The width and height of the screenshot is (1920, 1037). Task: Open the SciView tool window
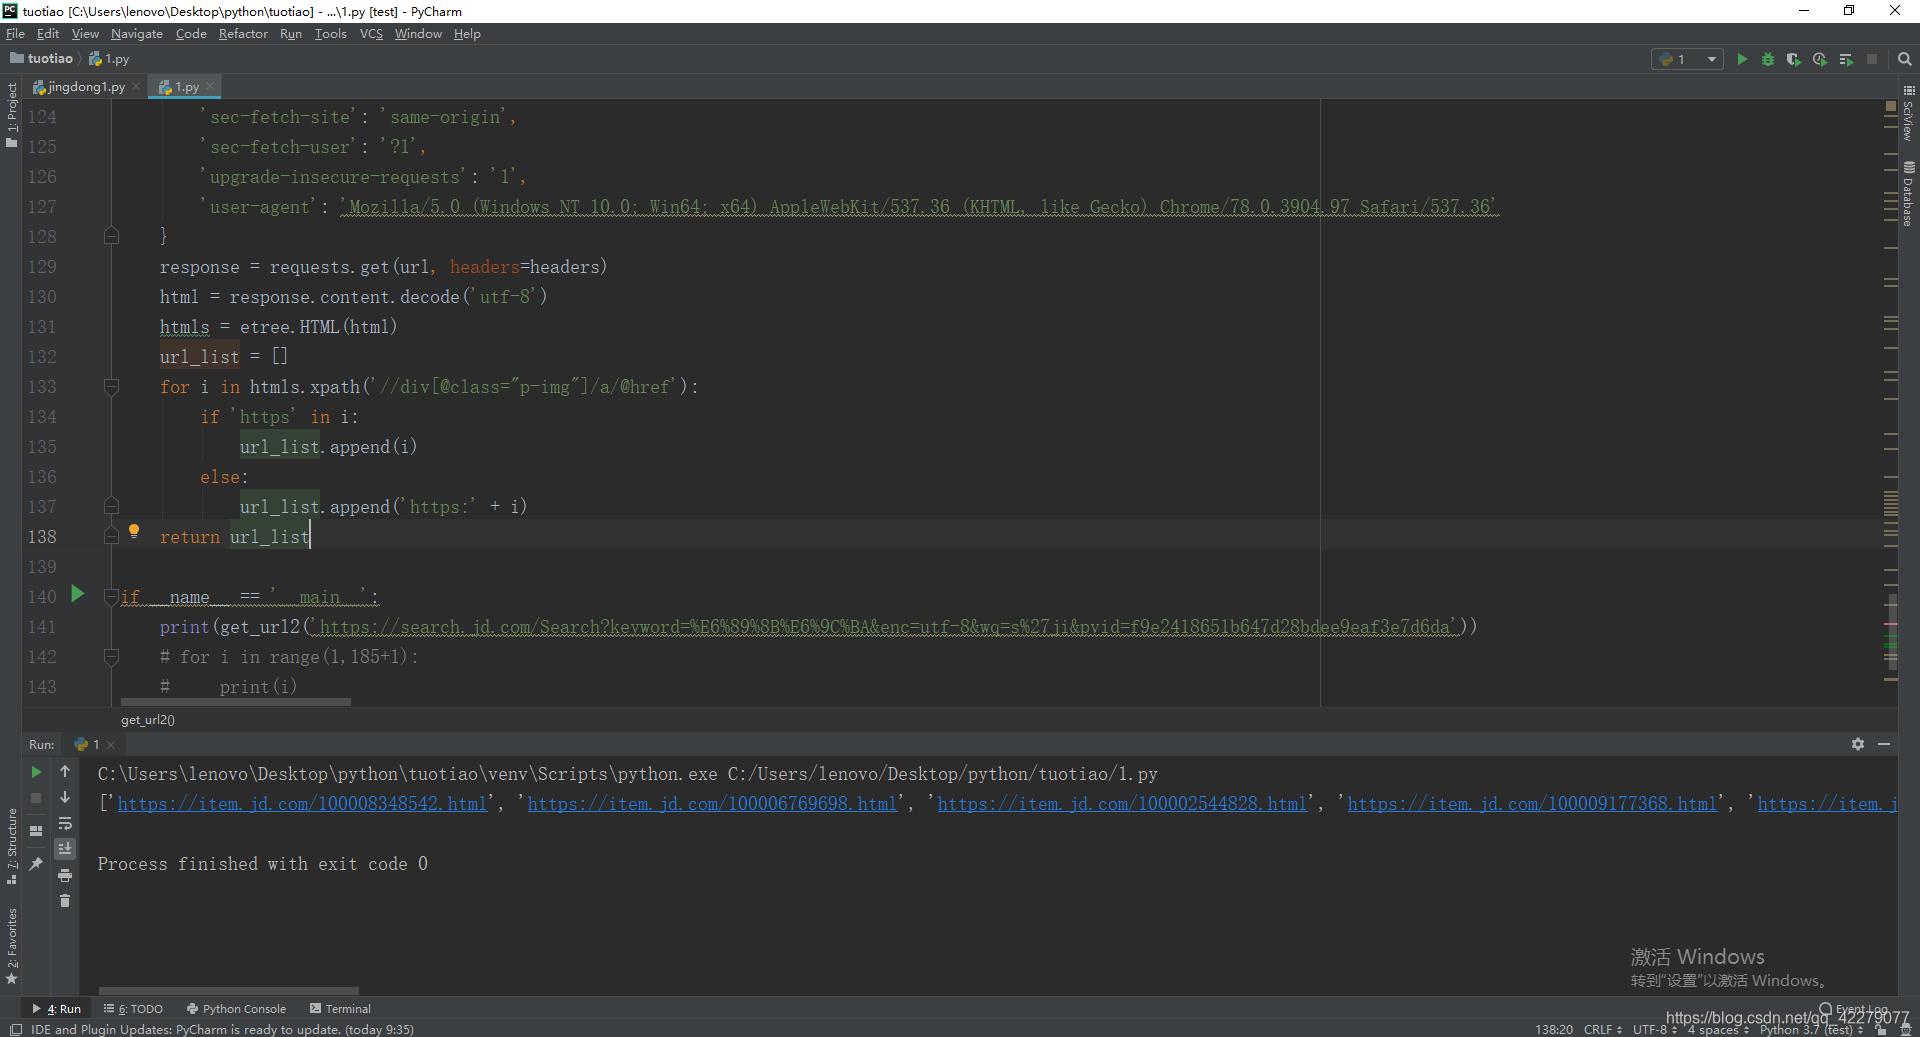point(1909,113)
